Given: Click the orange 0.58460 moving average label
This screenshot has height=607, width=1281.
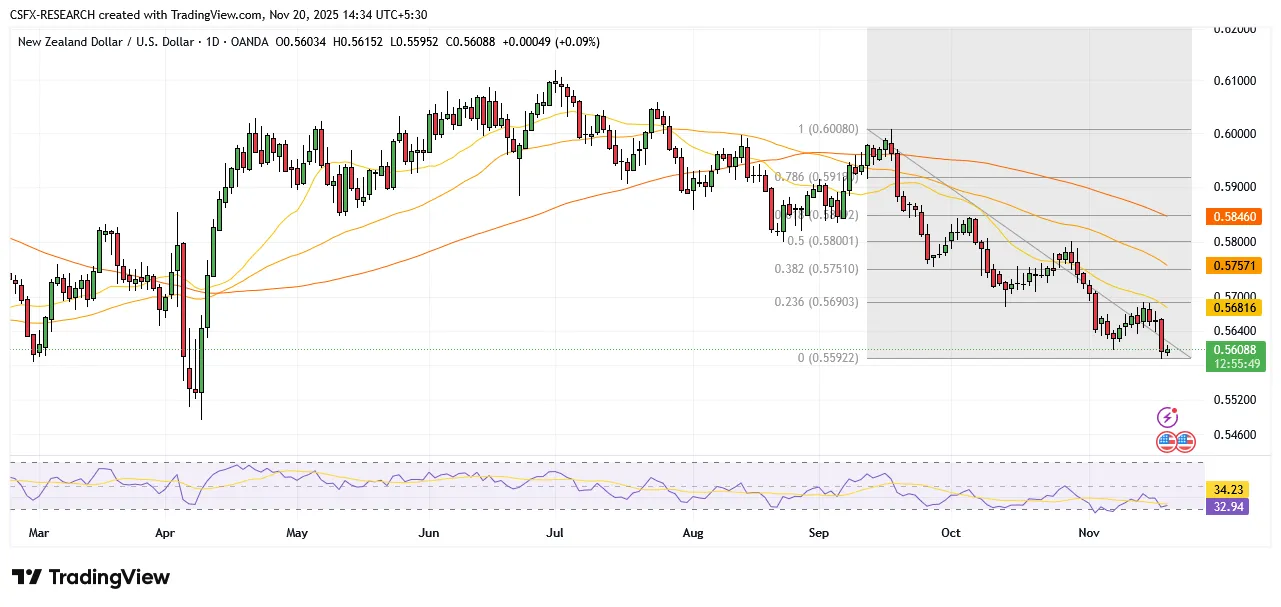Looking at the screenshot, I should (1239, 215).
